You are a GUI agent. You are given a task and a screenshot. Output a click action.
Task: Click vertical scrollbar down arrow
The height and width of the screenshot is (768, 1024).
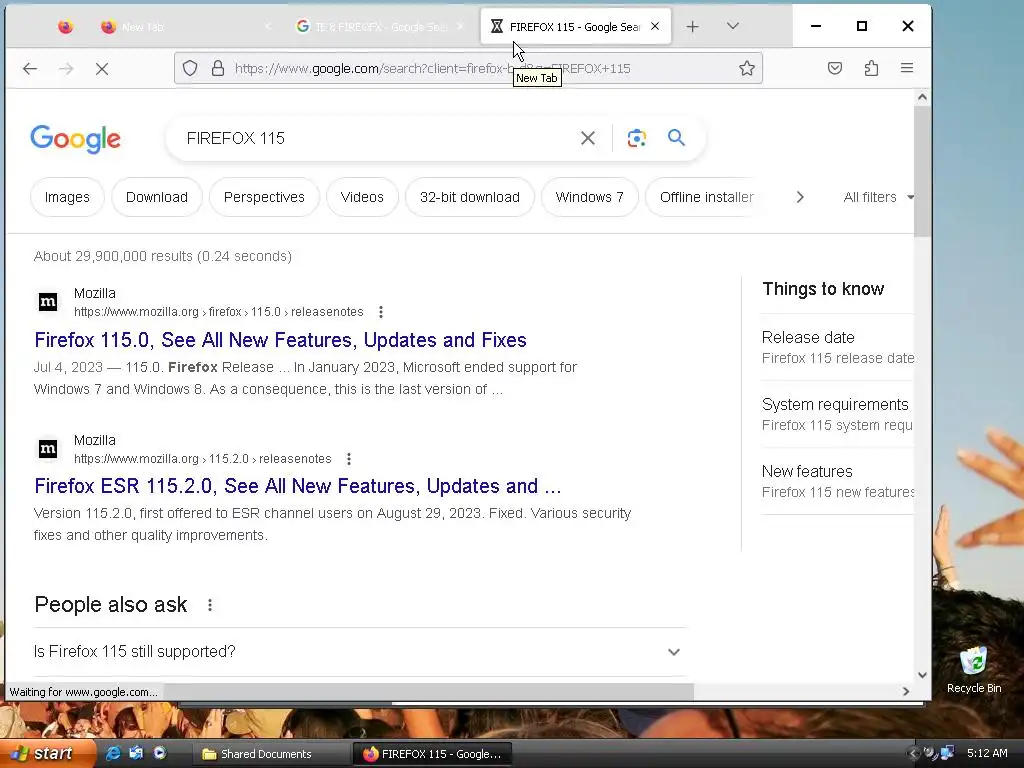[922, 675]
